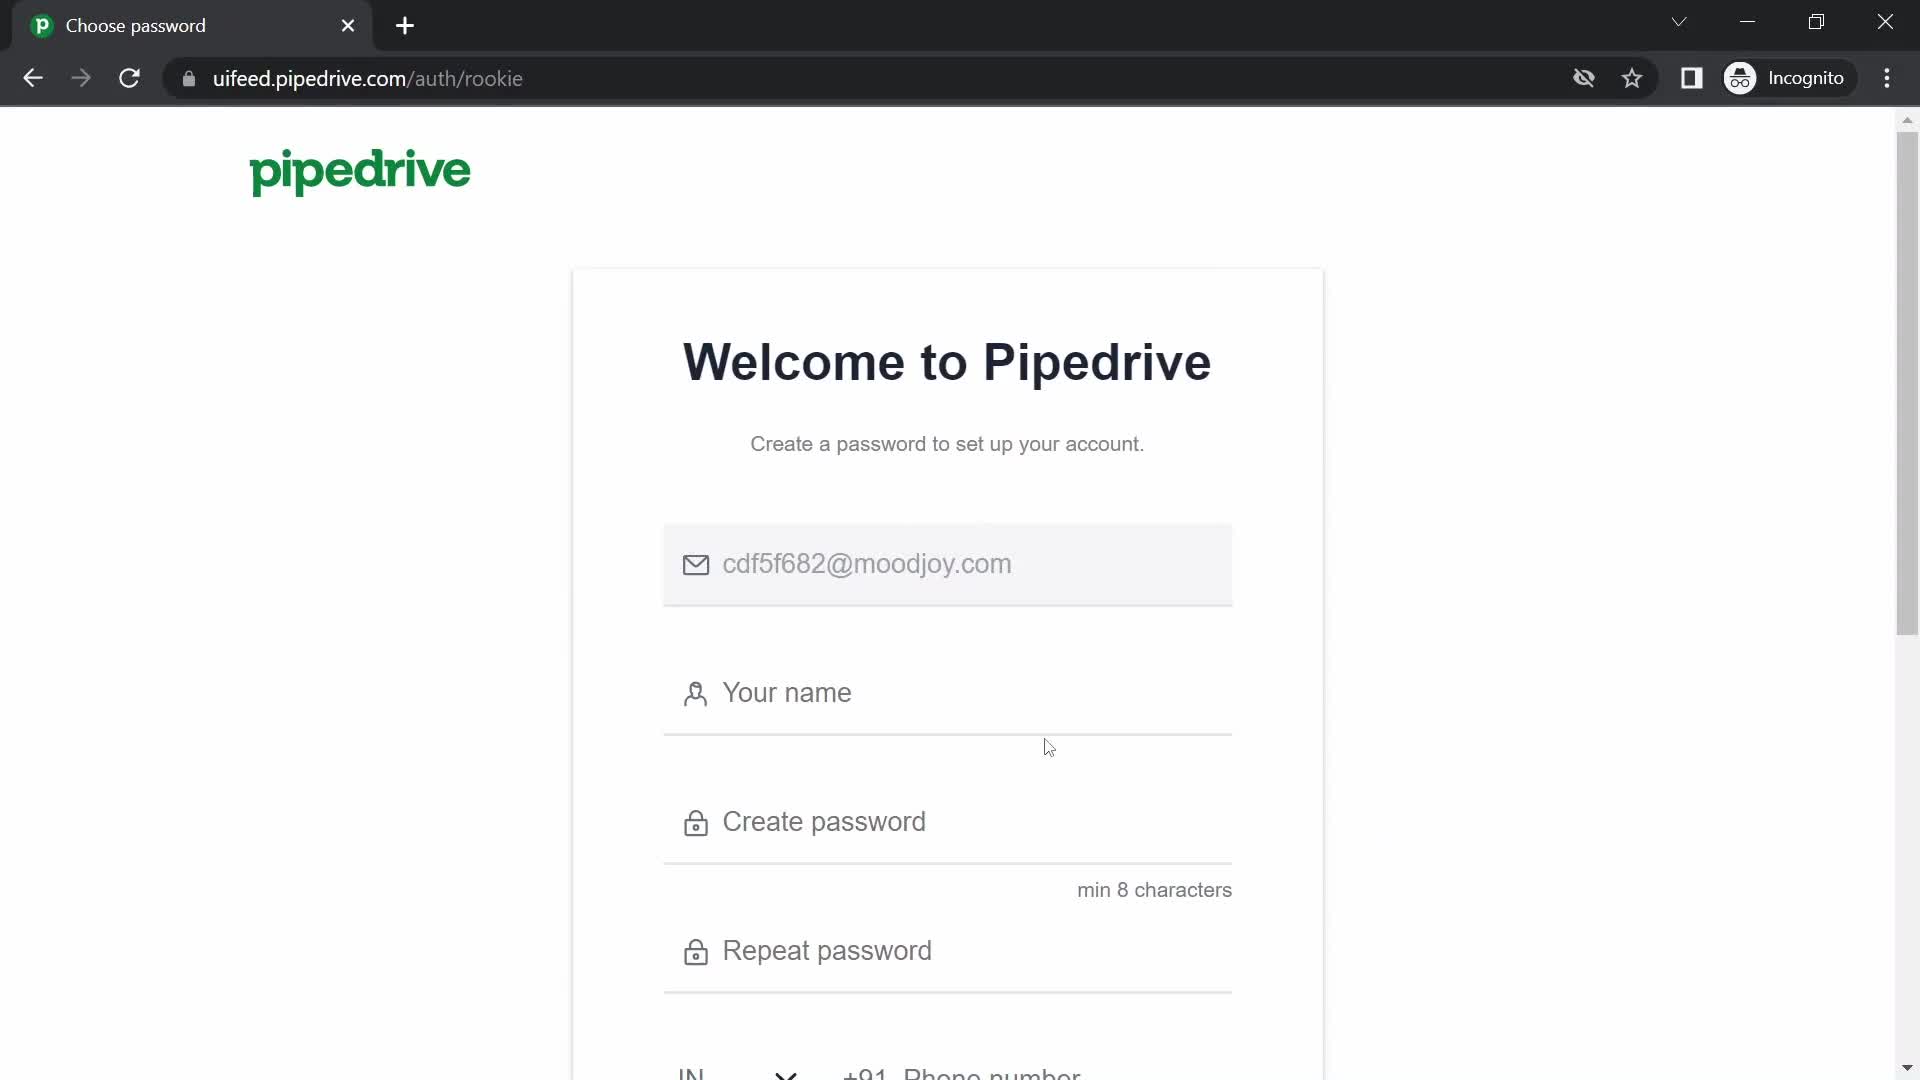This screenshot has width=1920, height=1080.
Task: Click the email envelope icon
Action: click(x=696, y=563)
